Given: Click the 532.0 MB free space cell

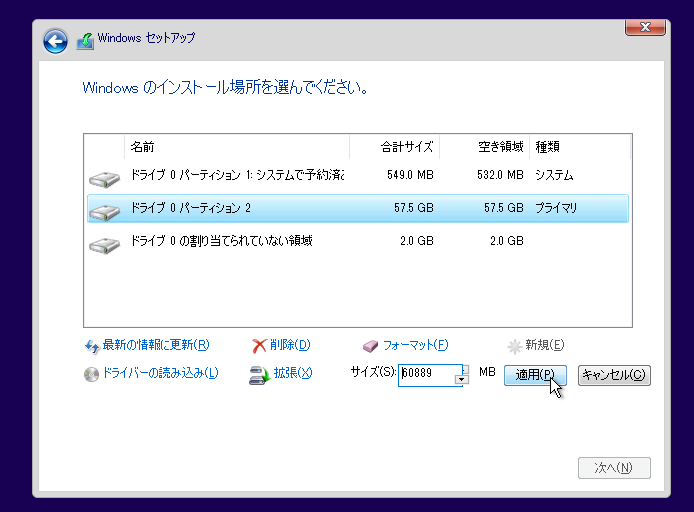Looking at the screenshot, I should (x=500, y=175).
